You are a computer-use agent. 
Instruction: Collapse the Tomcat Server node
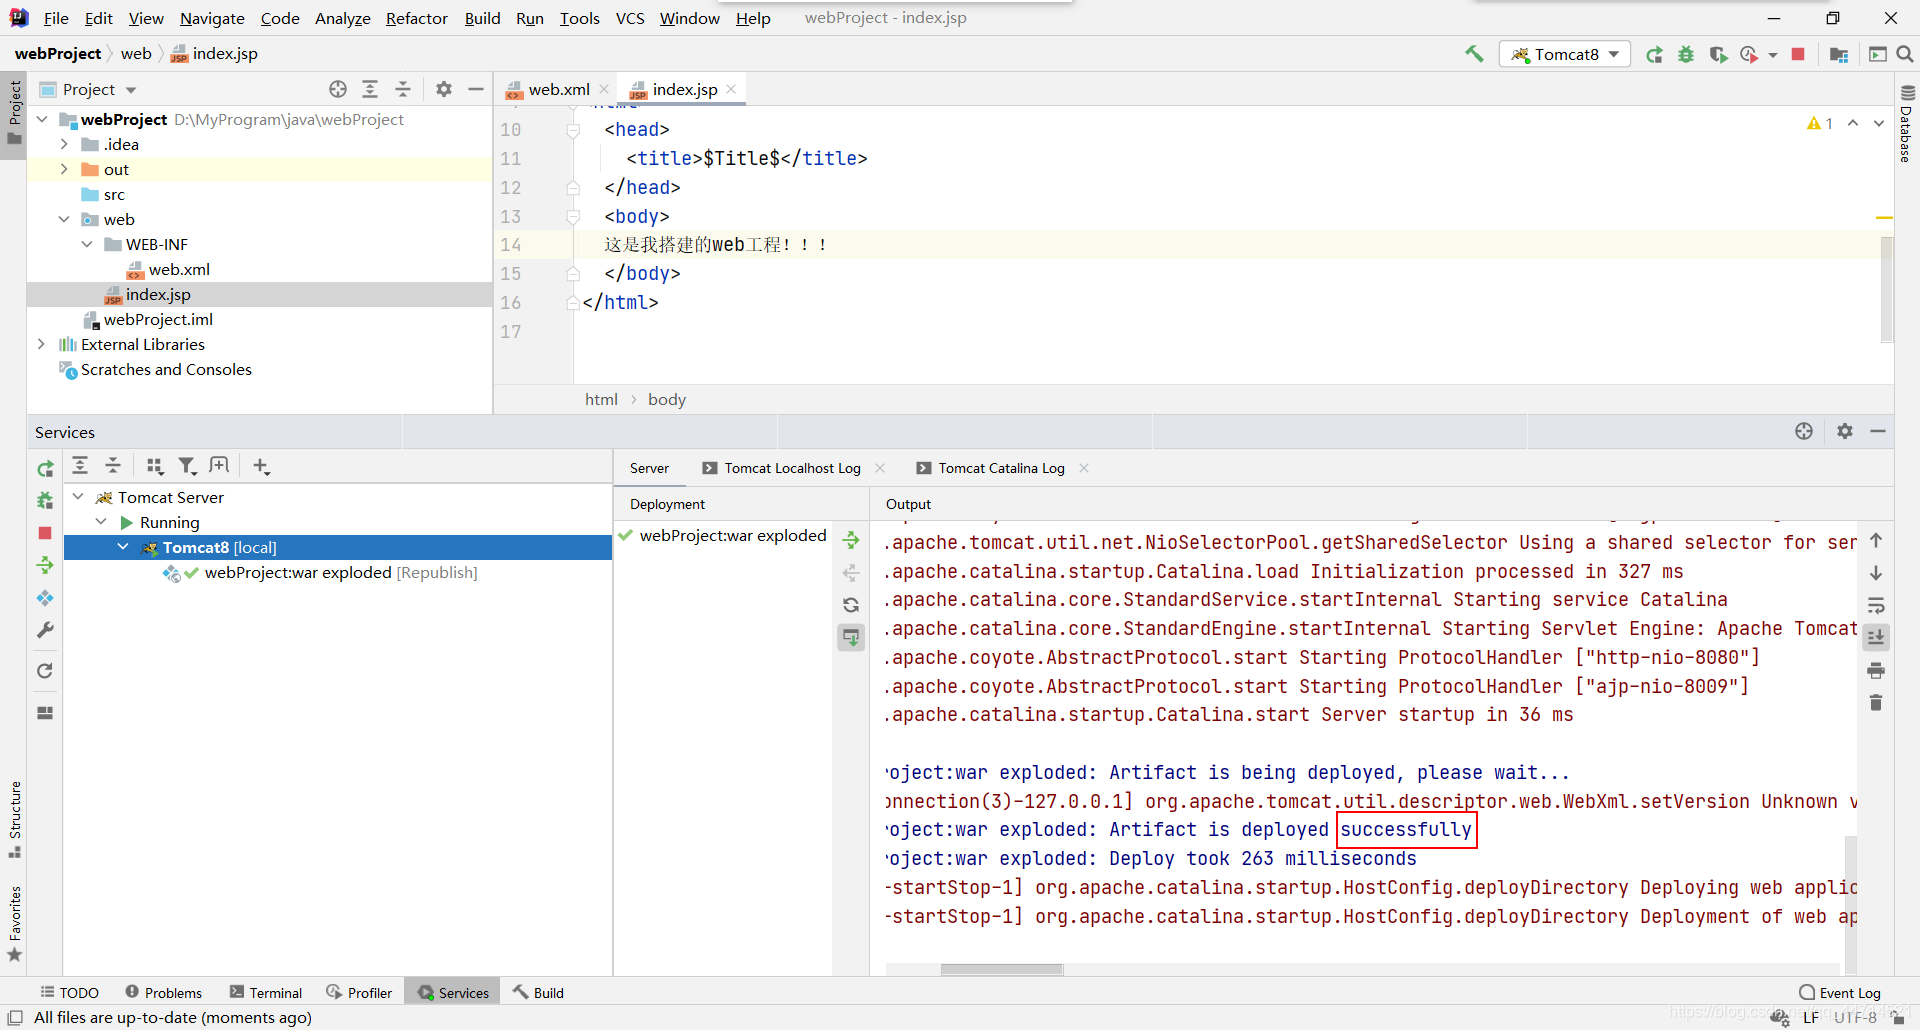click(x=78, y=497)
